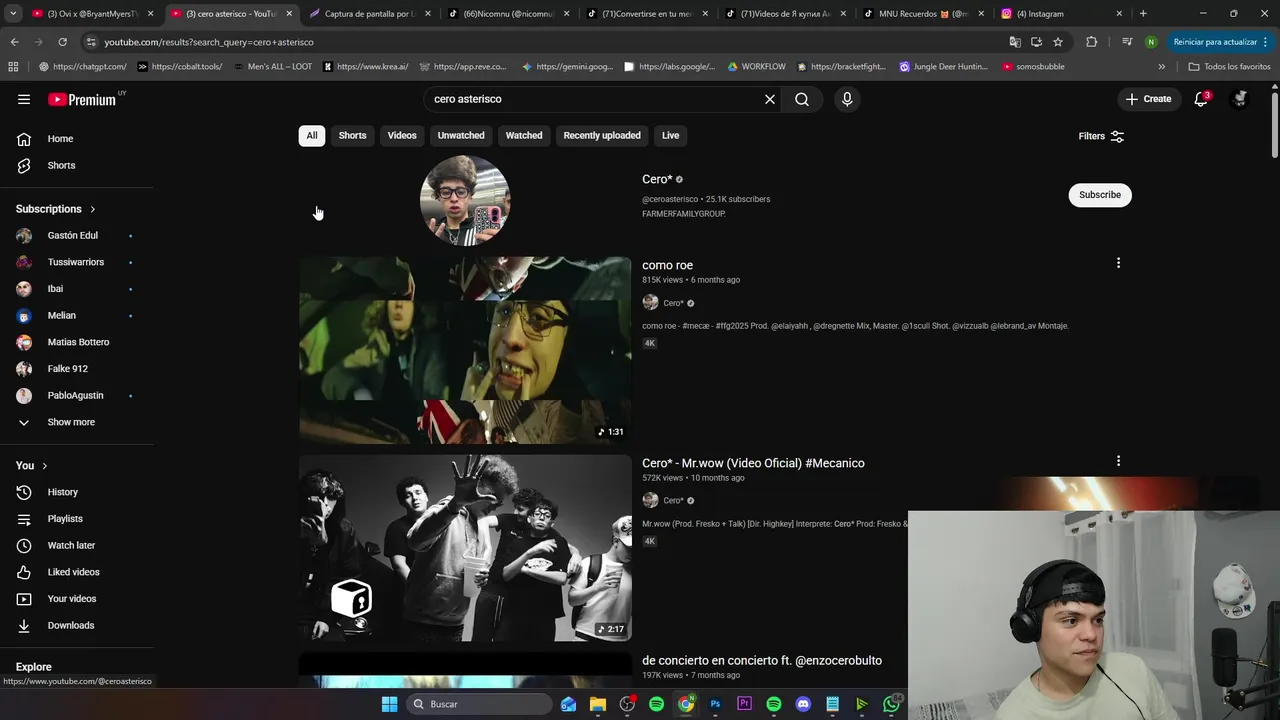Open the Chrome extensions puzzle icon

click(x=1091, y=42)
